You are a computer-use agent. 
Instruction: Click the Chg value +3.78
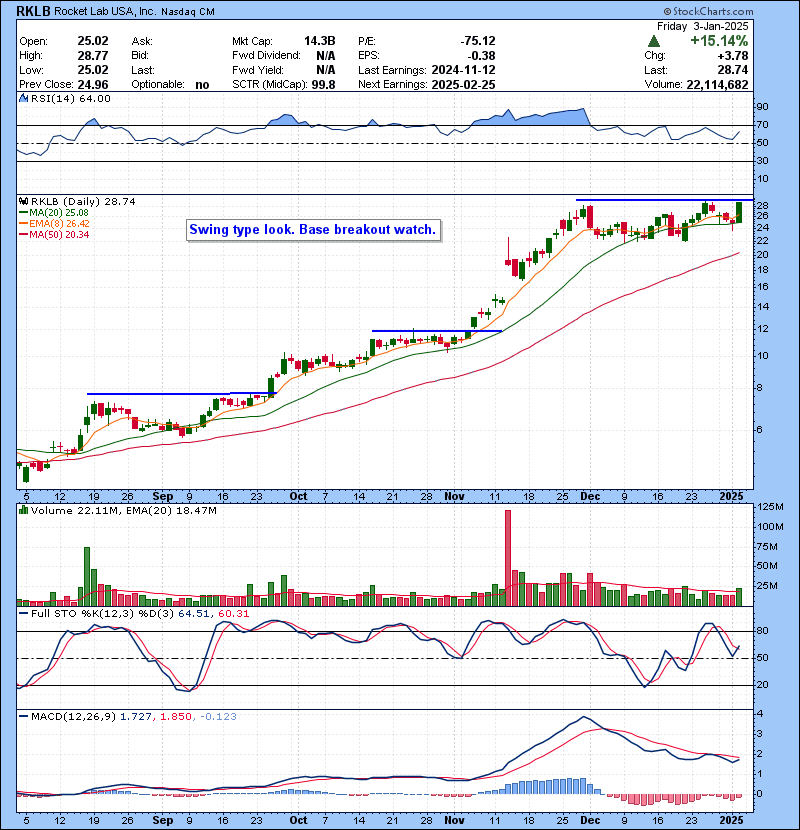coord(733,56)
